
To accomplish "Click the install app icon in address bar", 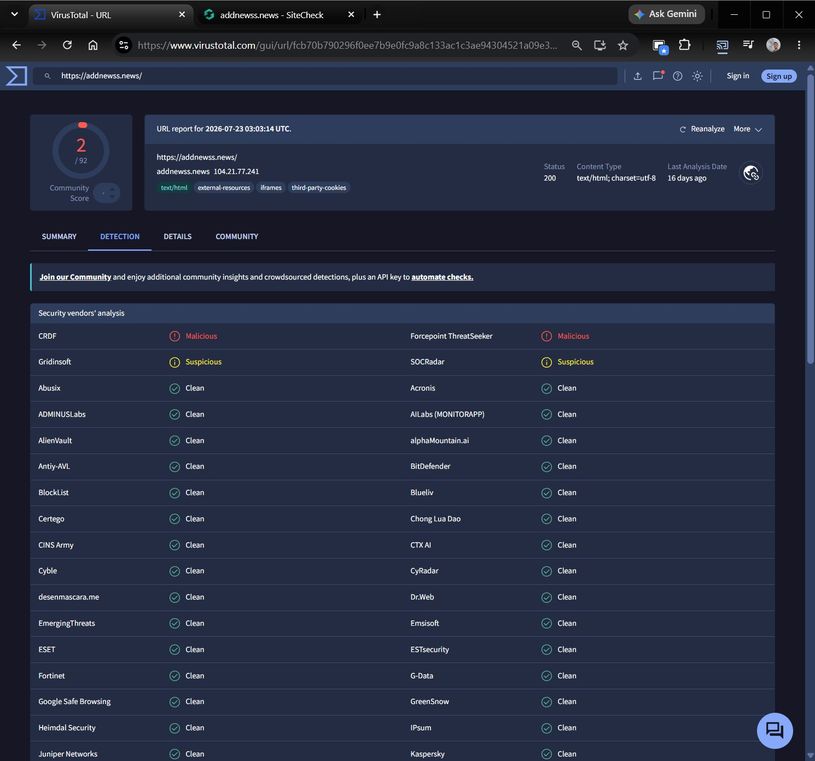I will [x=600, y=45].
